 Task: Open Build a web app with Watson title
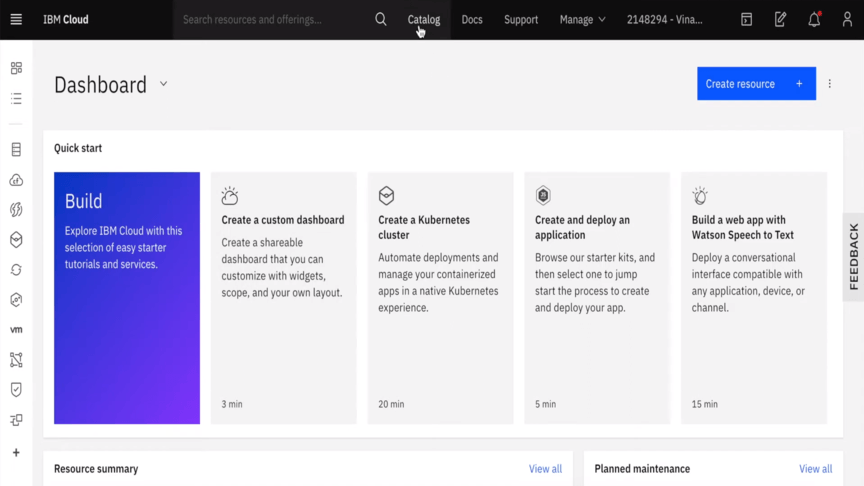pyautogui.click(x=742, y=227)
